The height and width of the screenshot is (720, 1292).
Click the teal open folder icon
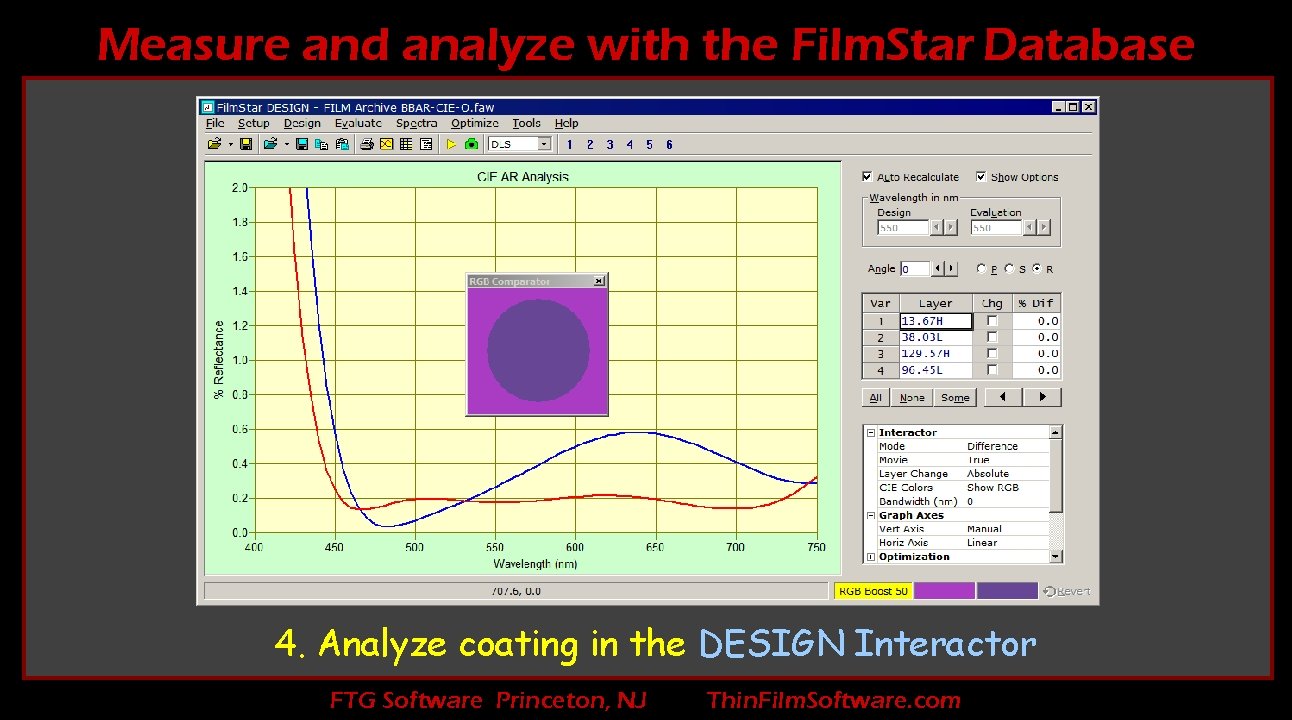click(x=270, y=144)
